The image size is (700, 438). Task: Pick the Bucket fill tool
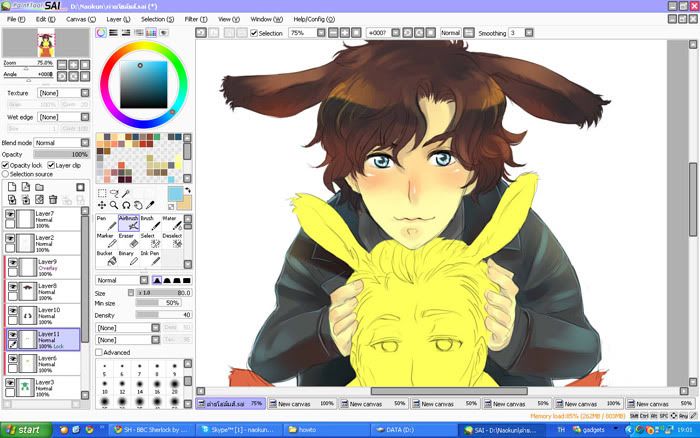pyautogui.click(x=105, y=260)
